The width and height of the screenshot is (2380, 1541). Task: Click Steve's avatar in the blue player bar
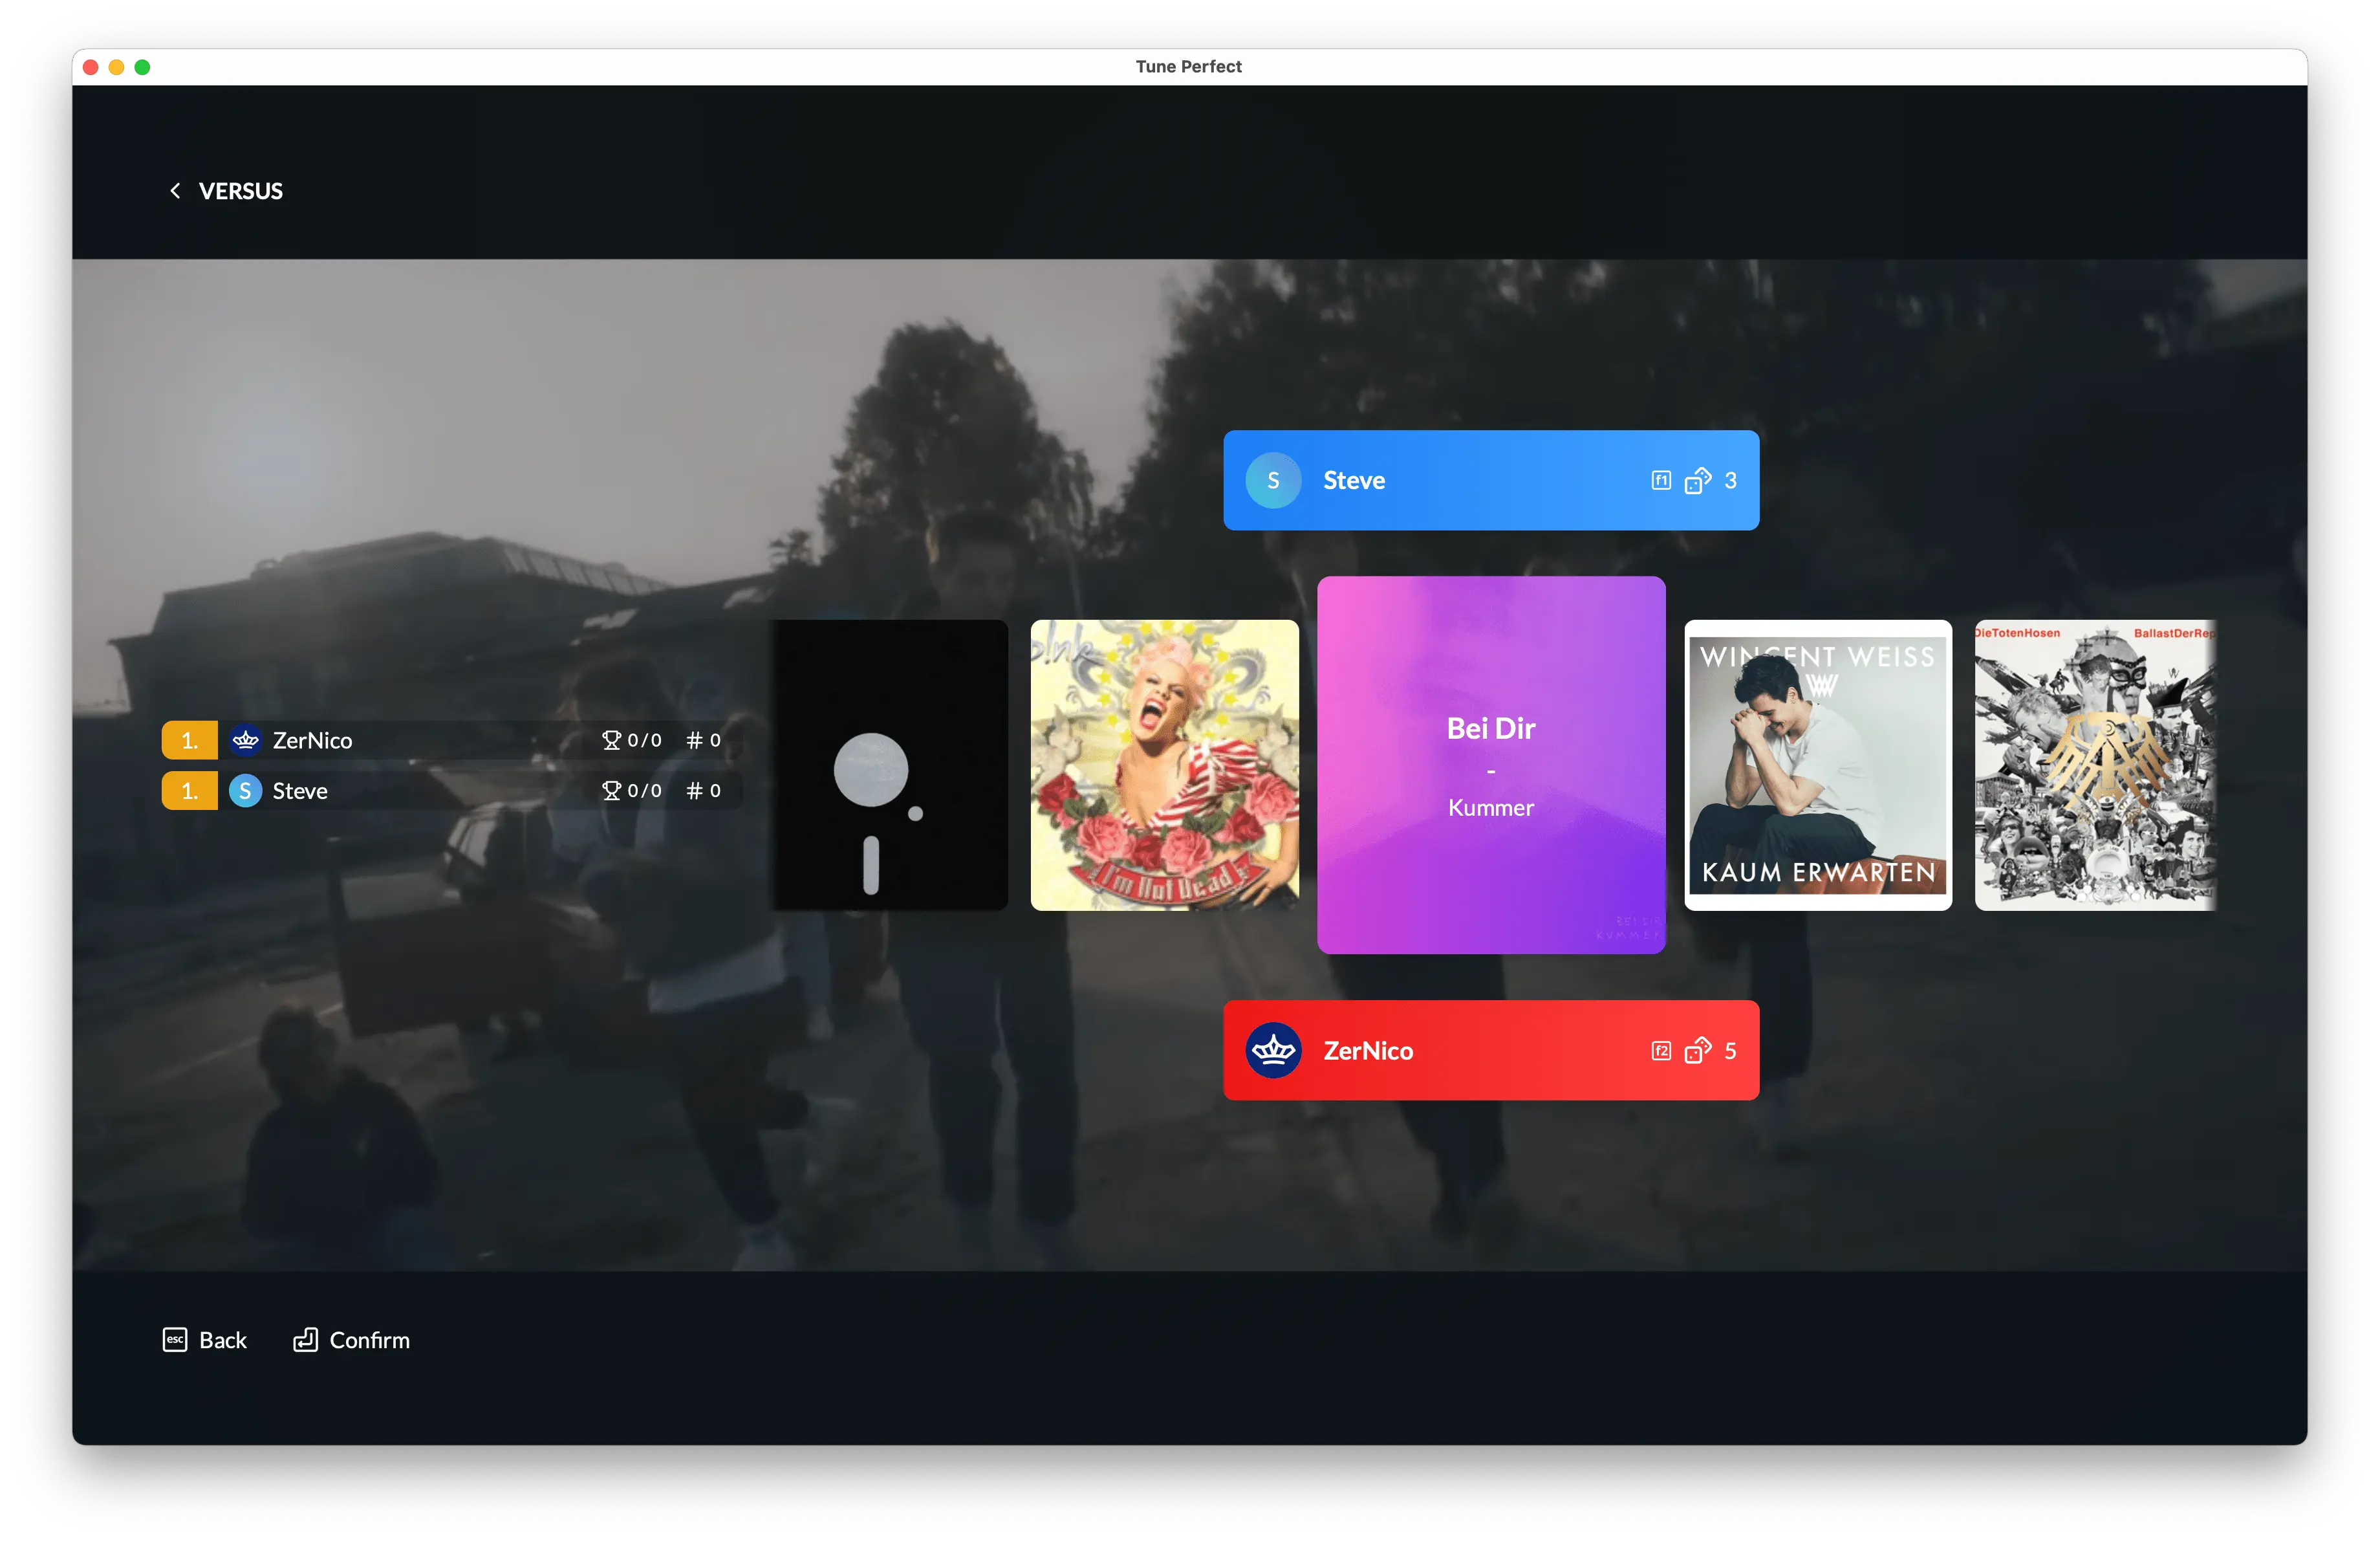(x=1273, y=480)
